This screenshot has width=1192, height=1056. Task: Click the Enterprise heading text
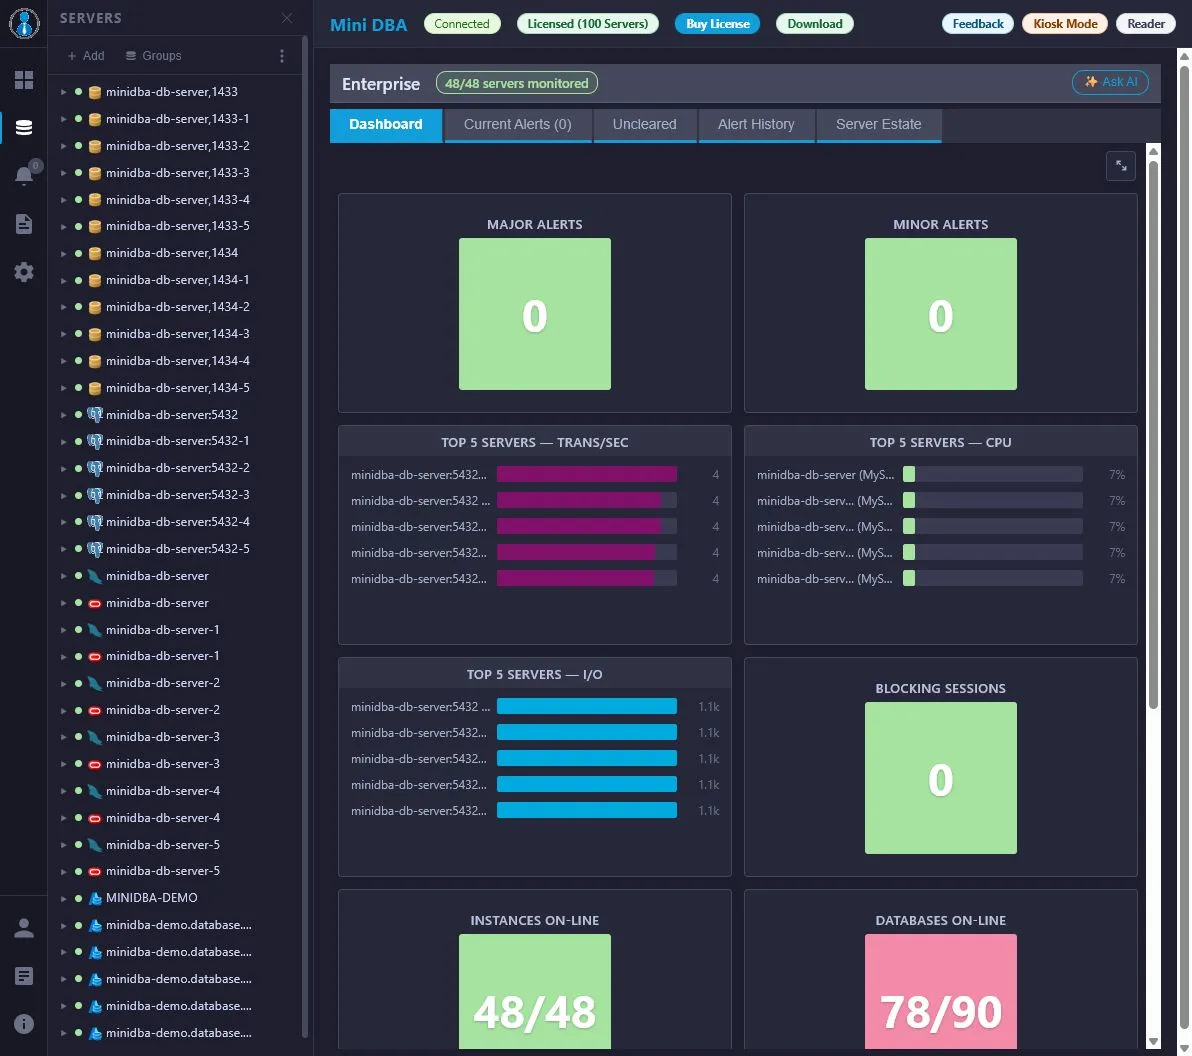381,84
